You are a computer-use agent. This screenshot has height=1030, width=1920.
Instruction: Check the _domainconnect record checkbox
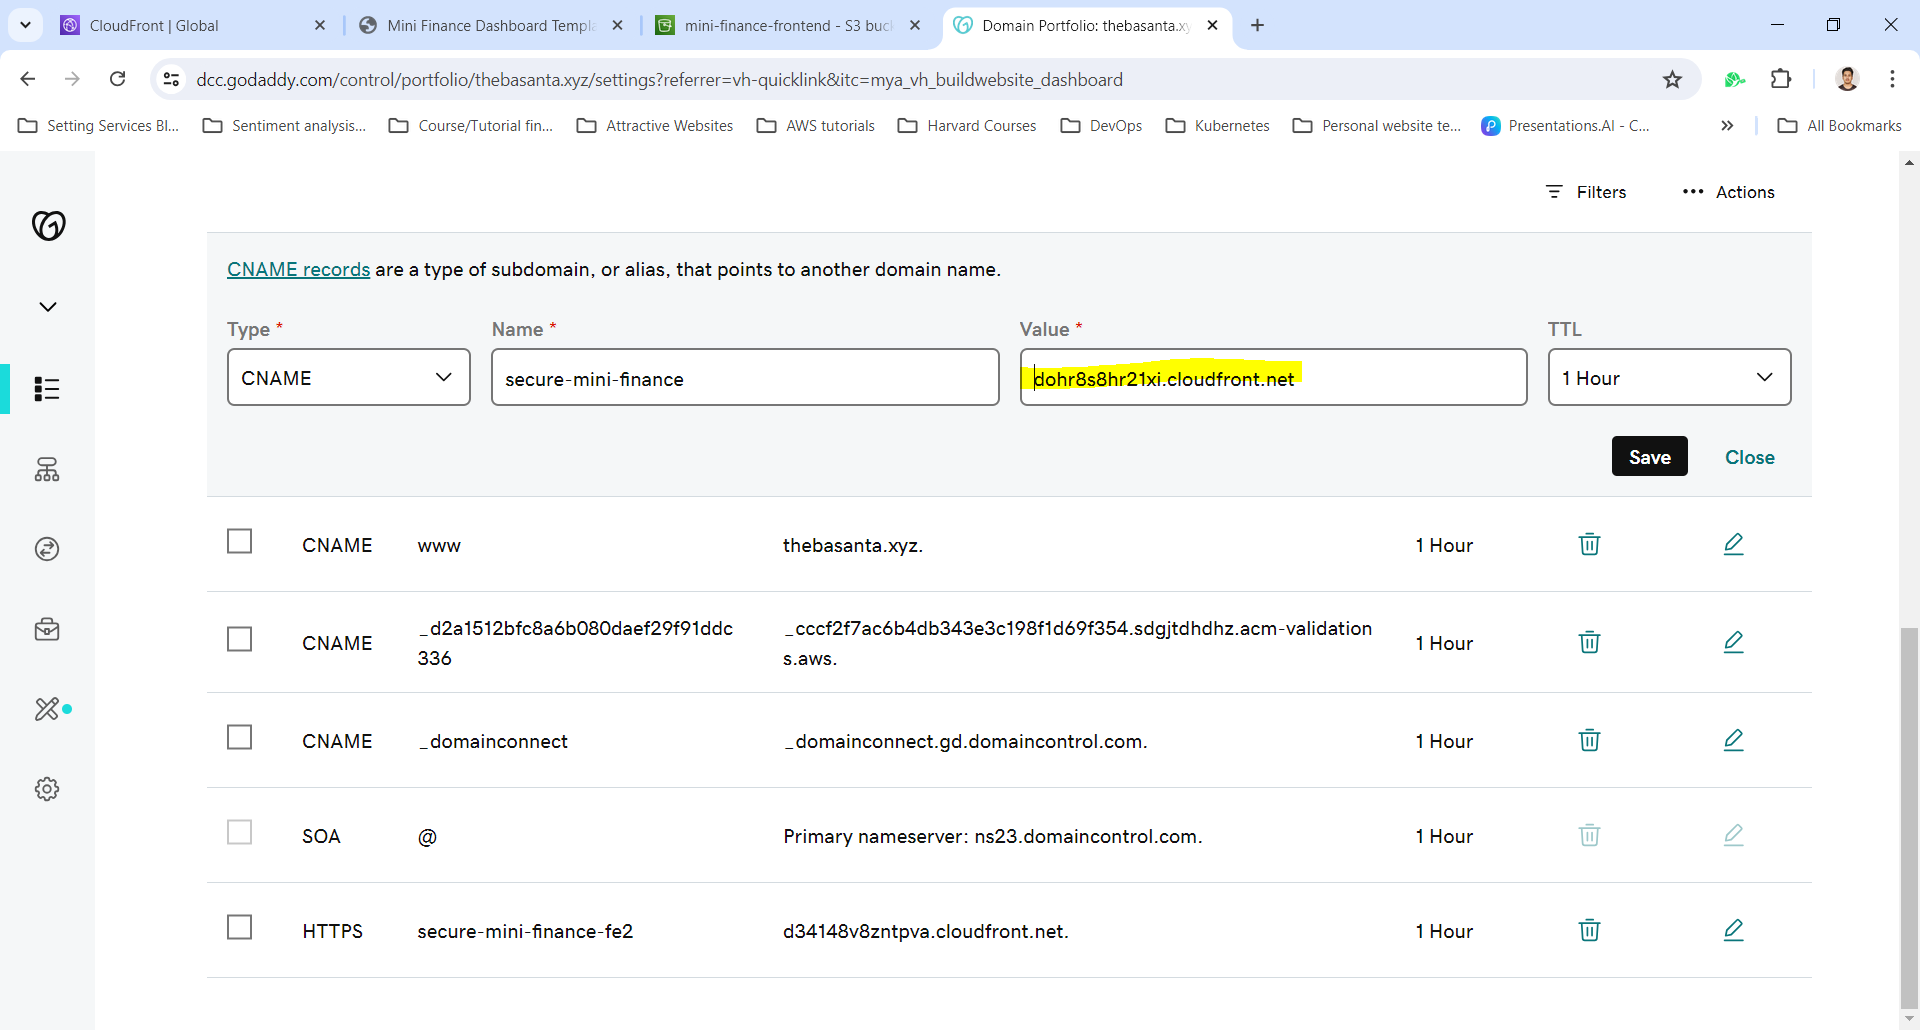click(x=239, y=737)
